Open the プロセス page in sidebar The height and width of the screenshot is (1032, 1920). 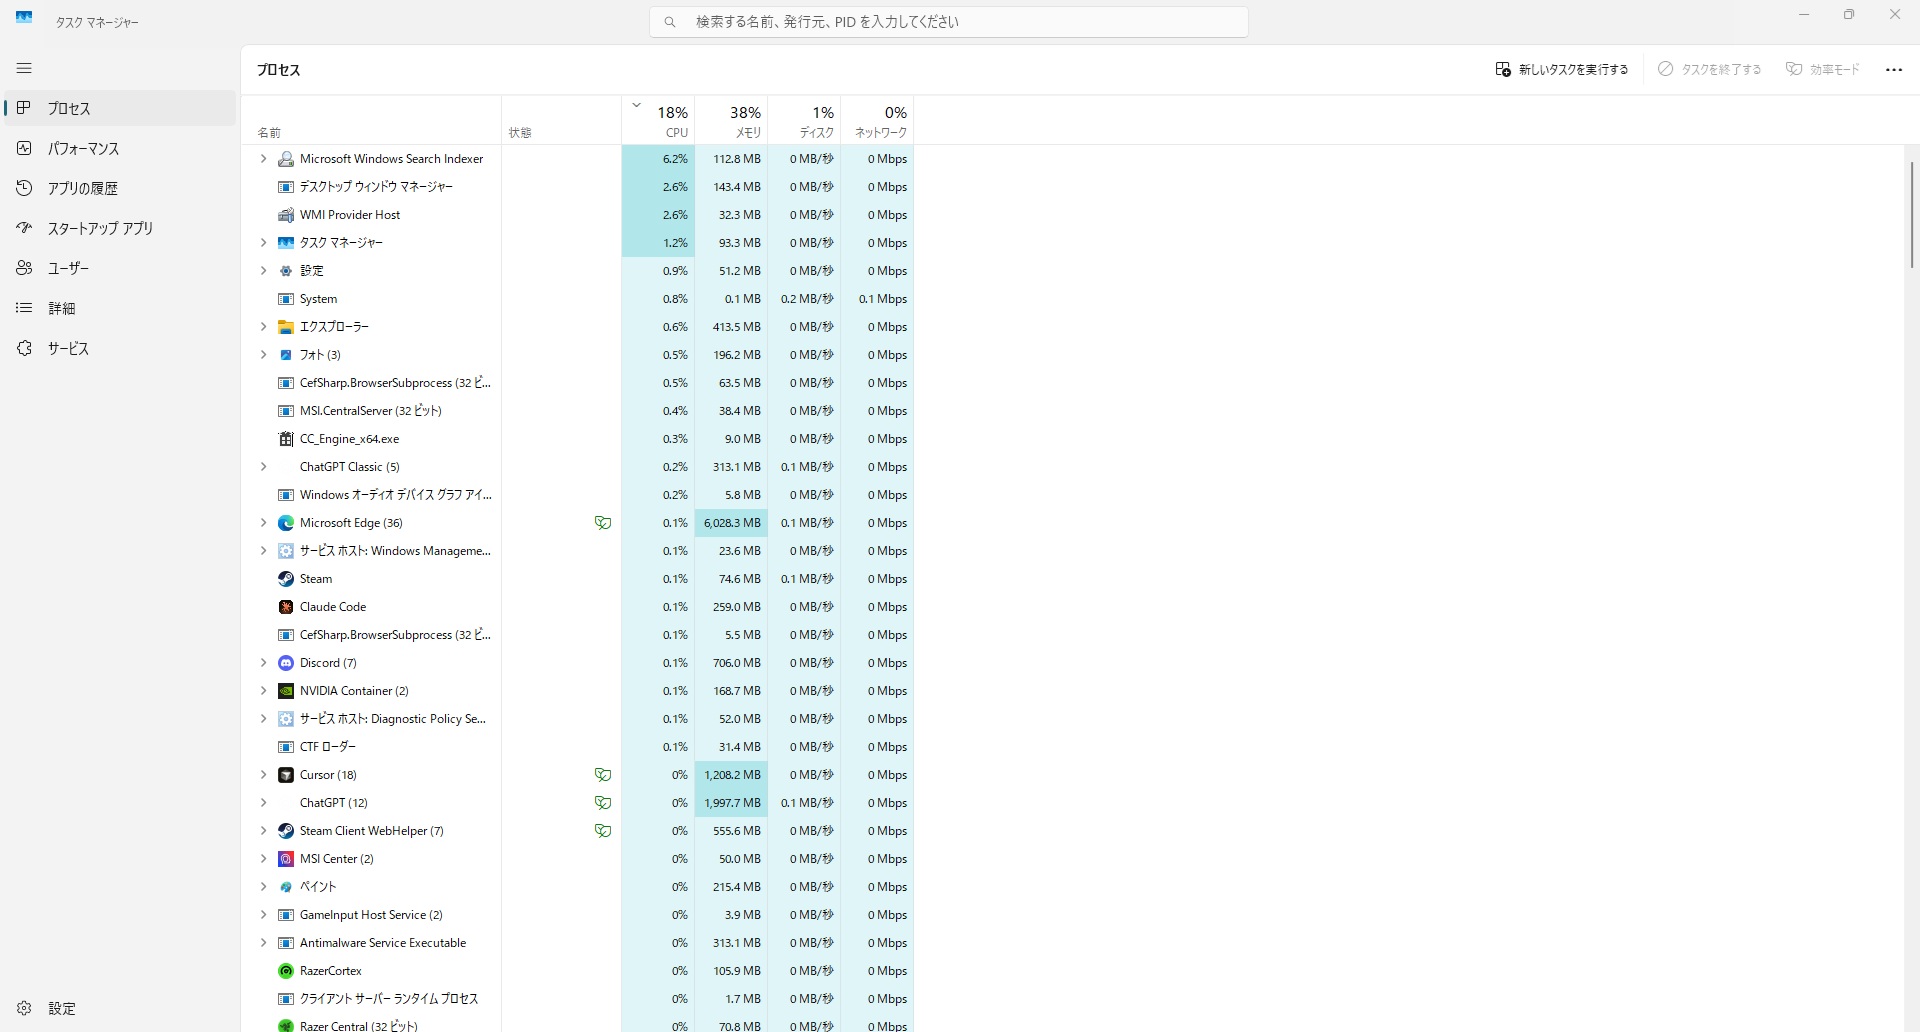tap(120, 108)
